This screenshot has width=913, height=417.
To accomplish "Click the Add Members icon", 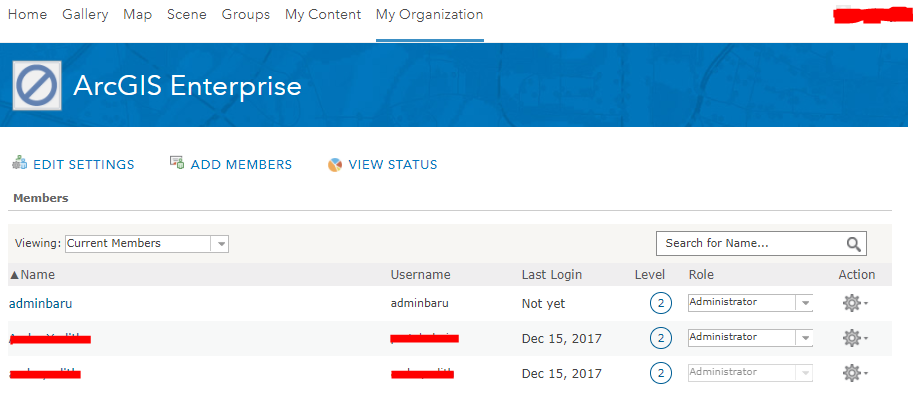I will coord(177,163).
